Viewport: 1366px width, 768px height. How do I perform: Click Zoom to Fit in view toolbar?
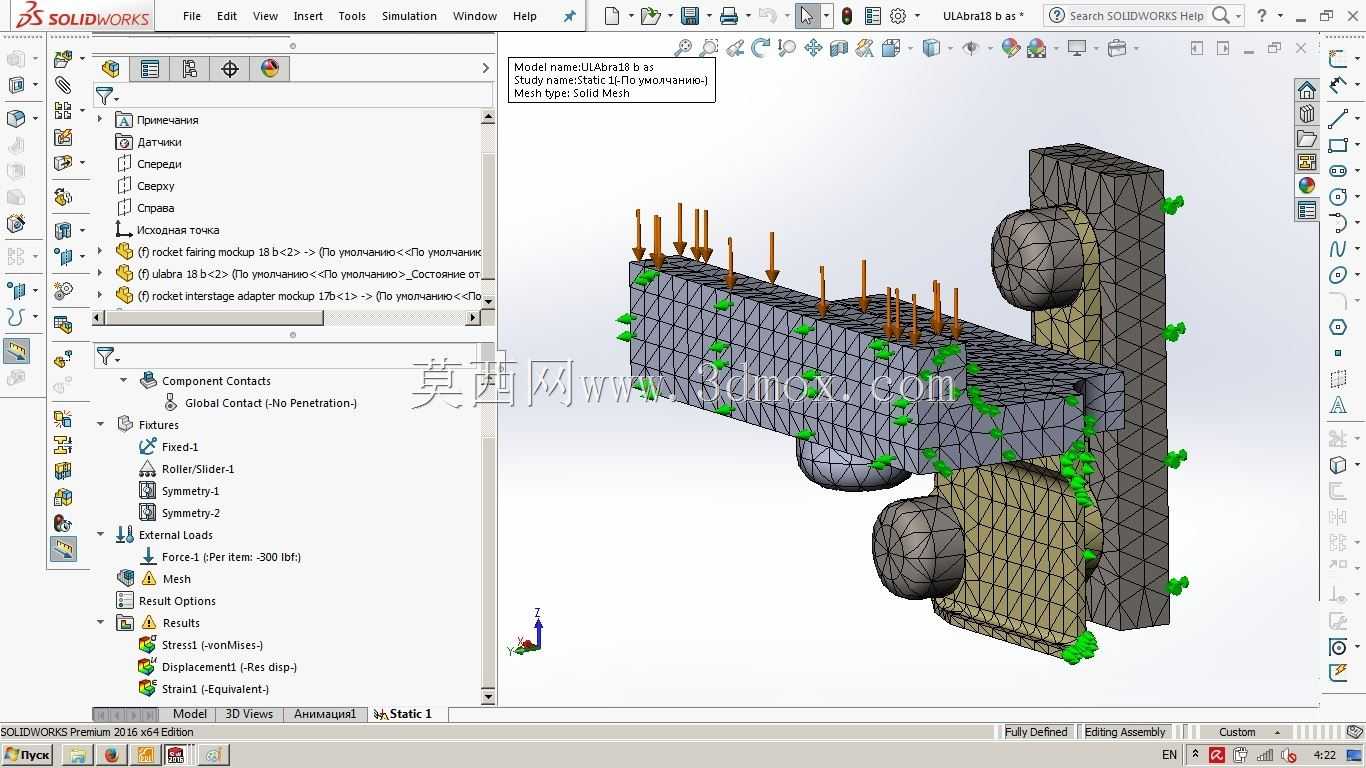pyautogui.click(x=684, y=48)
